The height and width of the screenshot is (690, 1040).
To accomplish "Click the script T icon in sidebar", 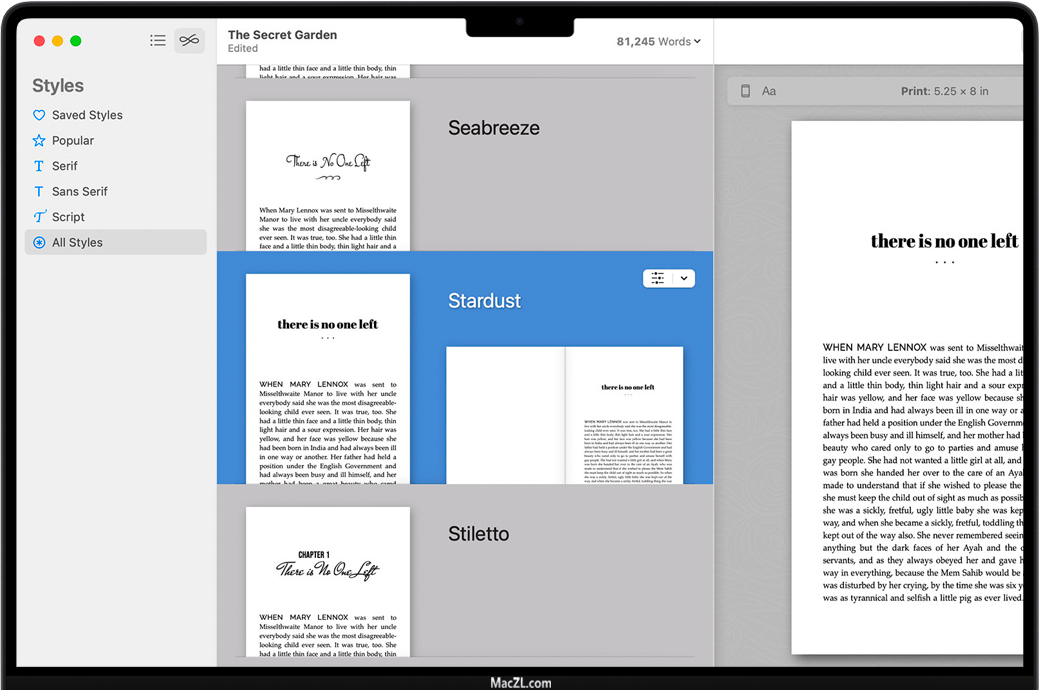I will point(39,217).
